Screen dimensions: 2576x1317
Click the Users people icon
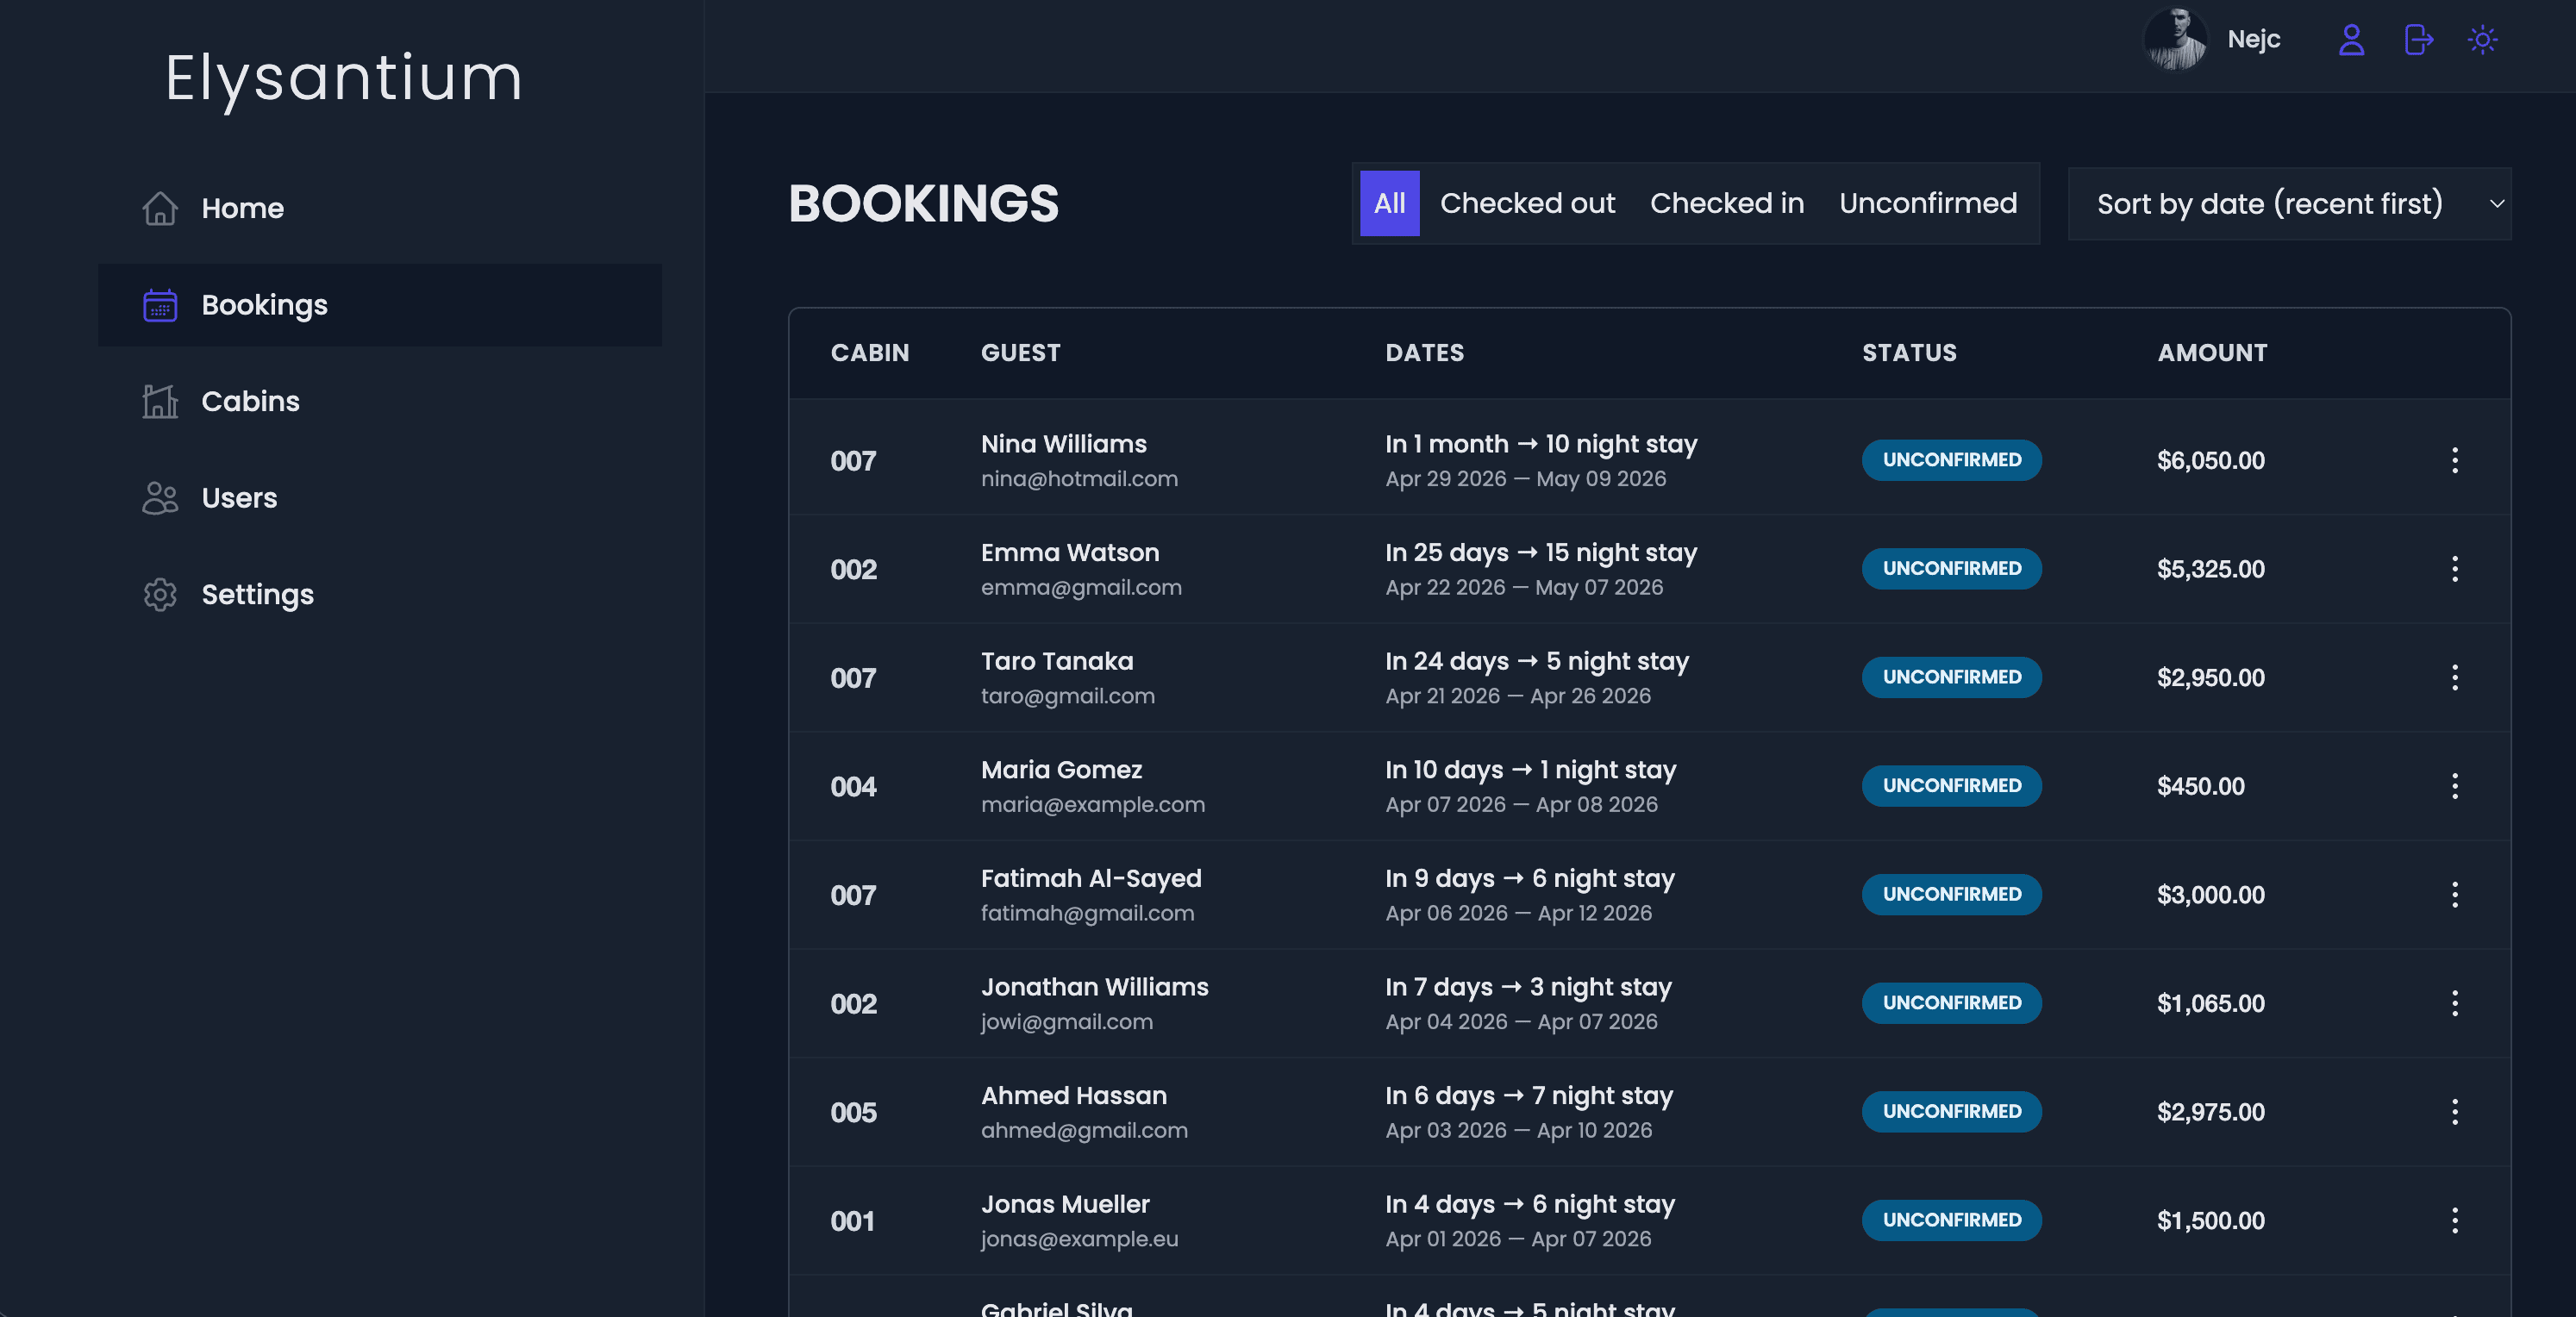tap(160, 498)
